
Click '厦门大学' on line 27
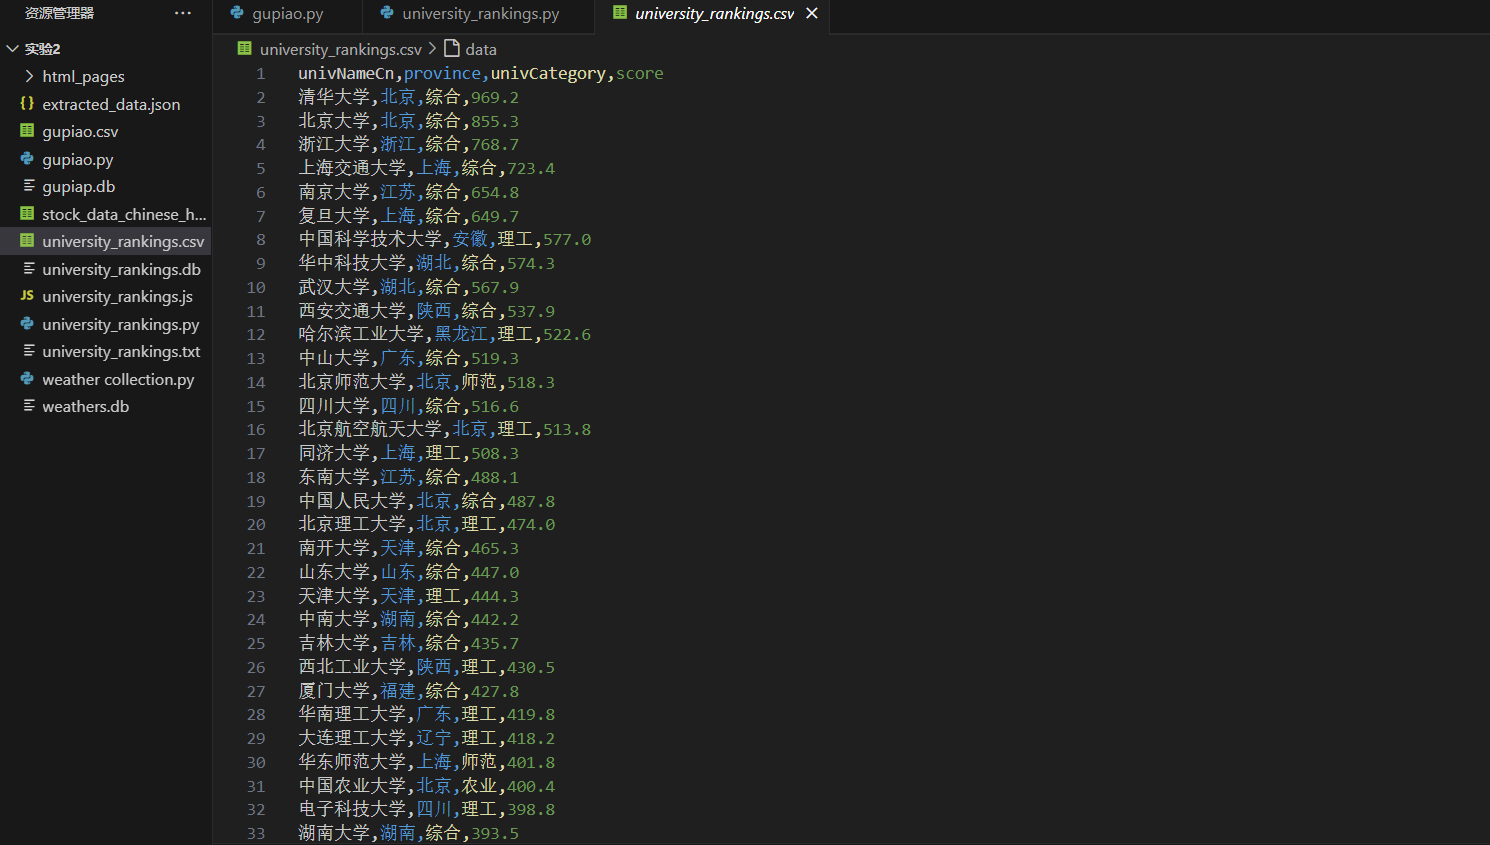coord(334,691)
